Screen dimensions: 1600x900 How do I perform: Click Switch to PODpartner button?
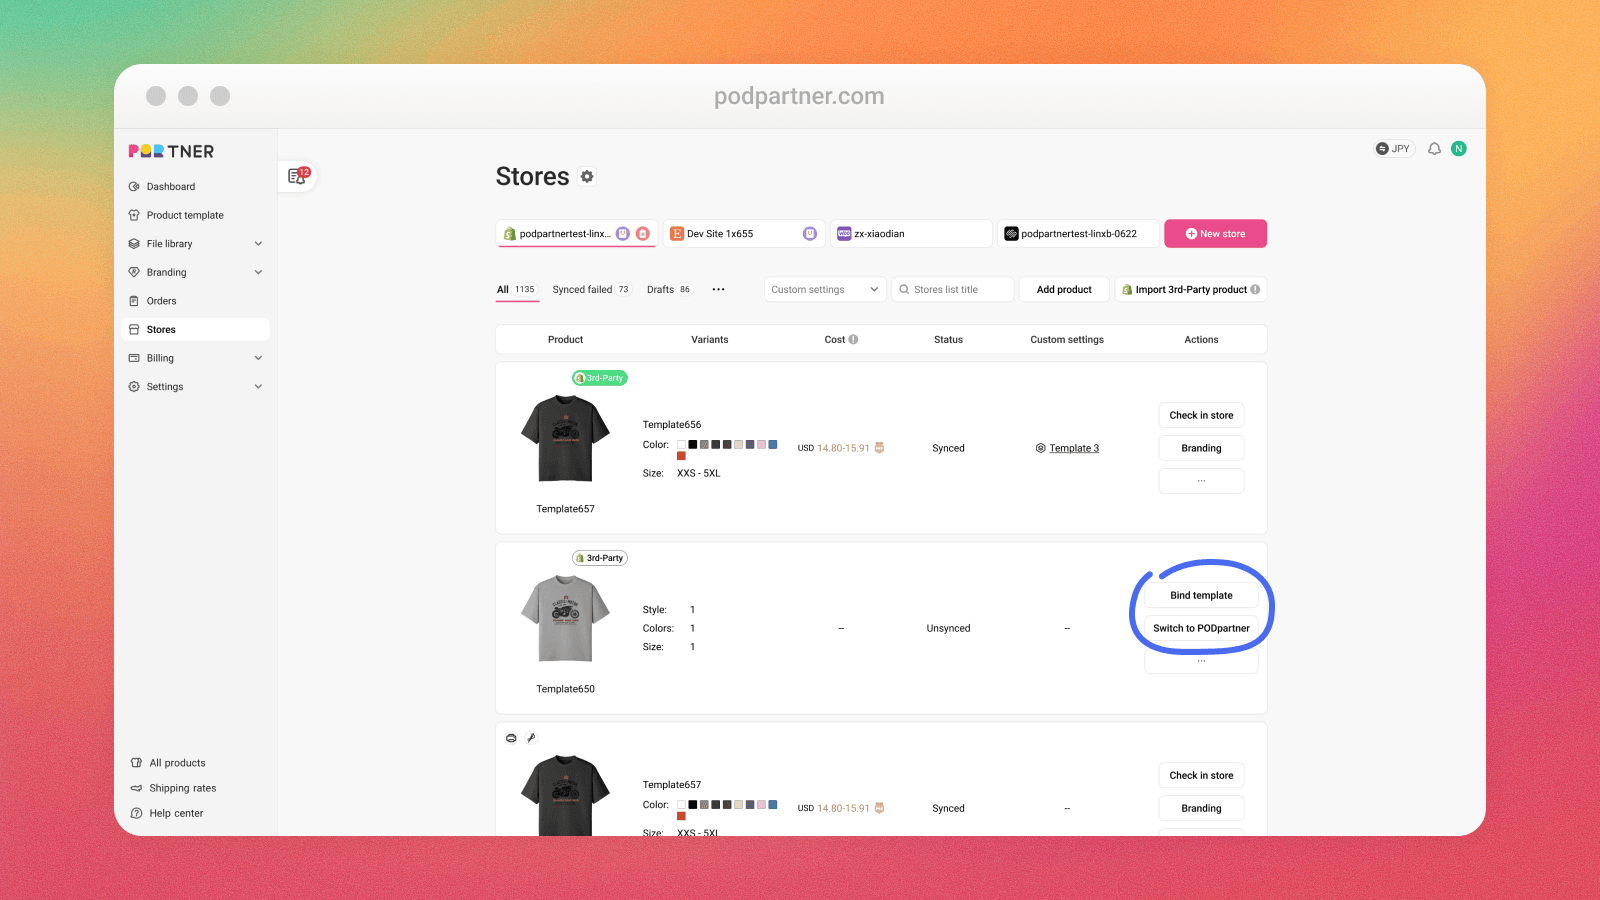click(x=1201, y=628)
